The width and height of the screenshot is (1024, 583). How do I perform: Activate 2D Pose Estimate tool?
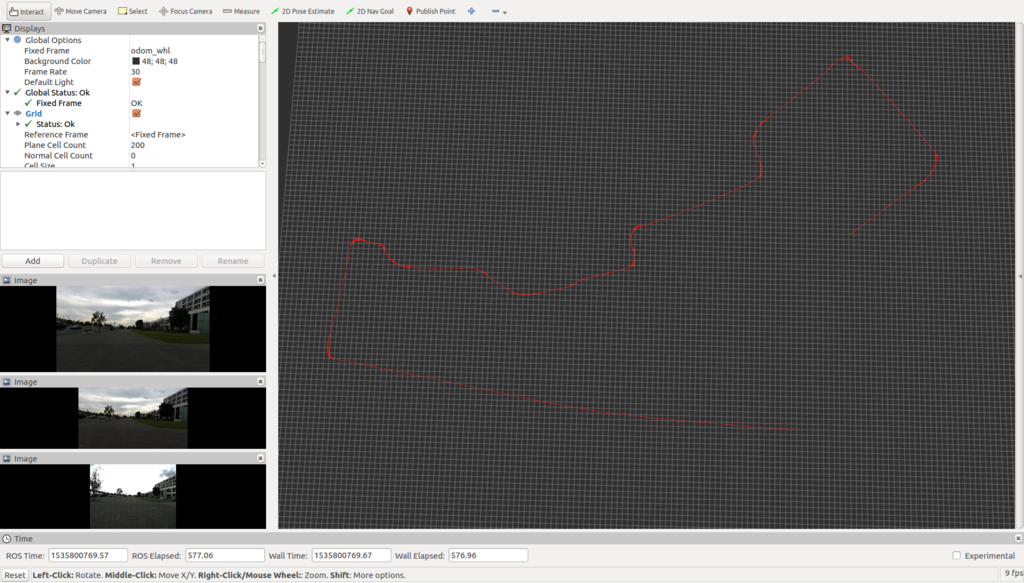click(x=302, y=11)
